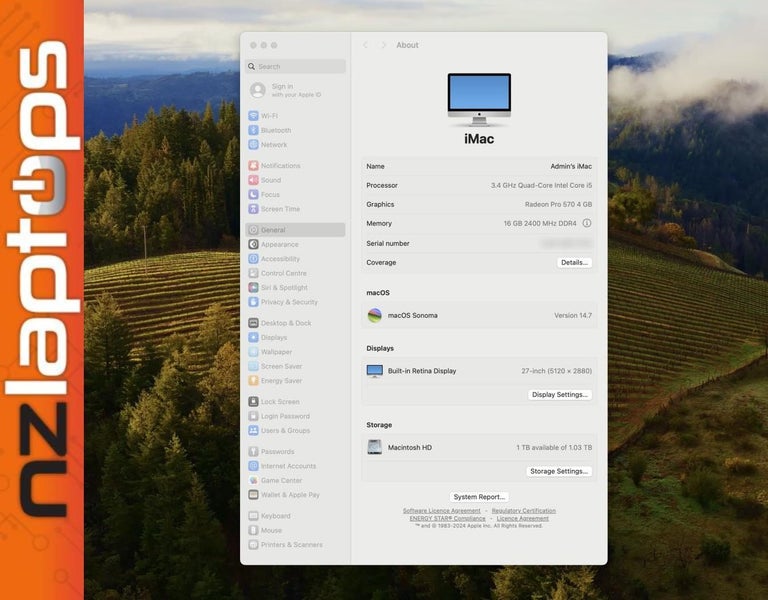The image size is (768, 600).
Task: Select the Sound speaker icon
Action: pyautogui.click(x=253, y=180)
